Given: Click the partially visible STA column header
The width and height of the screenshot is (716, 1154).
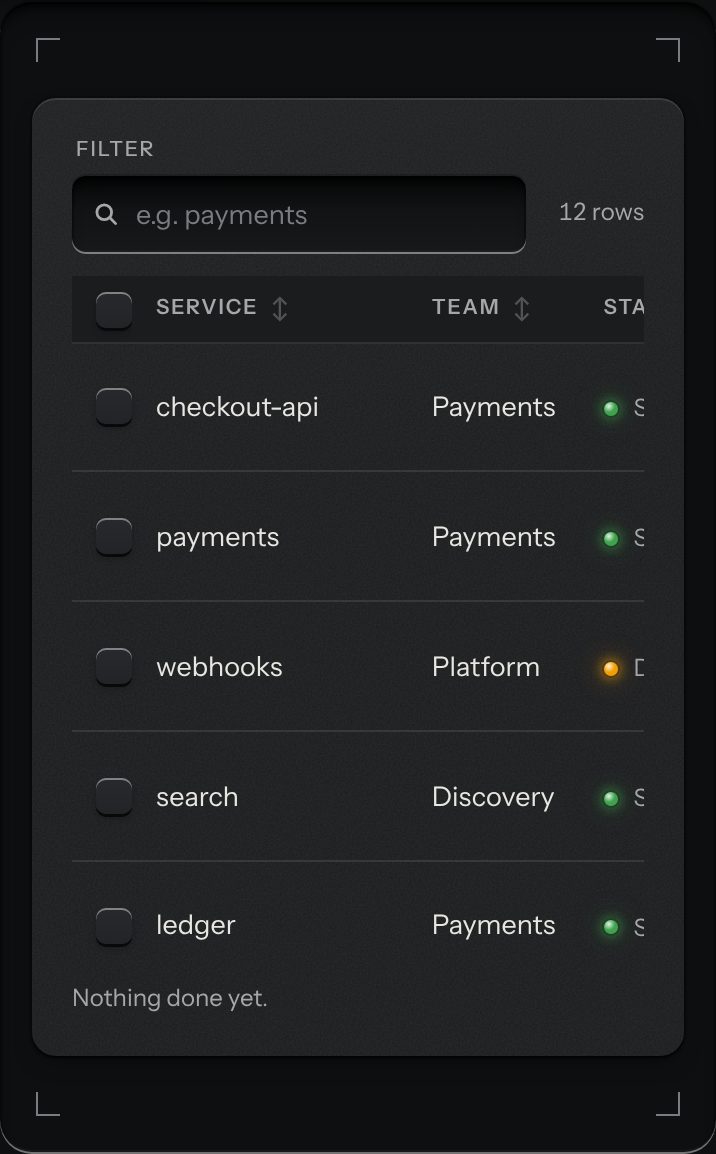Looking at the screenshot, I should (x=623, y=307).
